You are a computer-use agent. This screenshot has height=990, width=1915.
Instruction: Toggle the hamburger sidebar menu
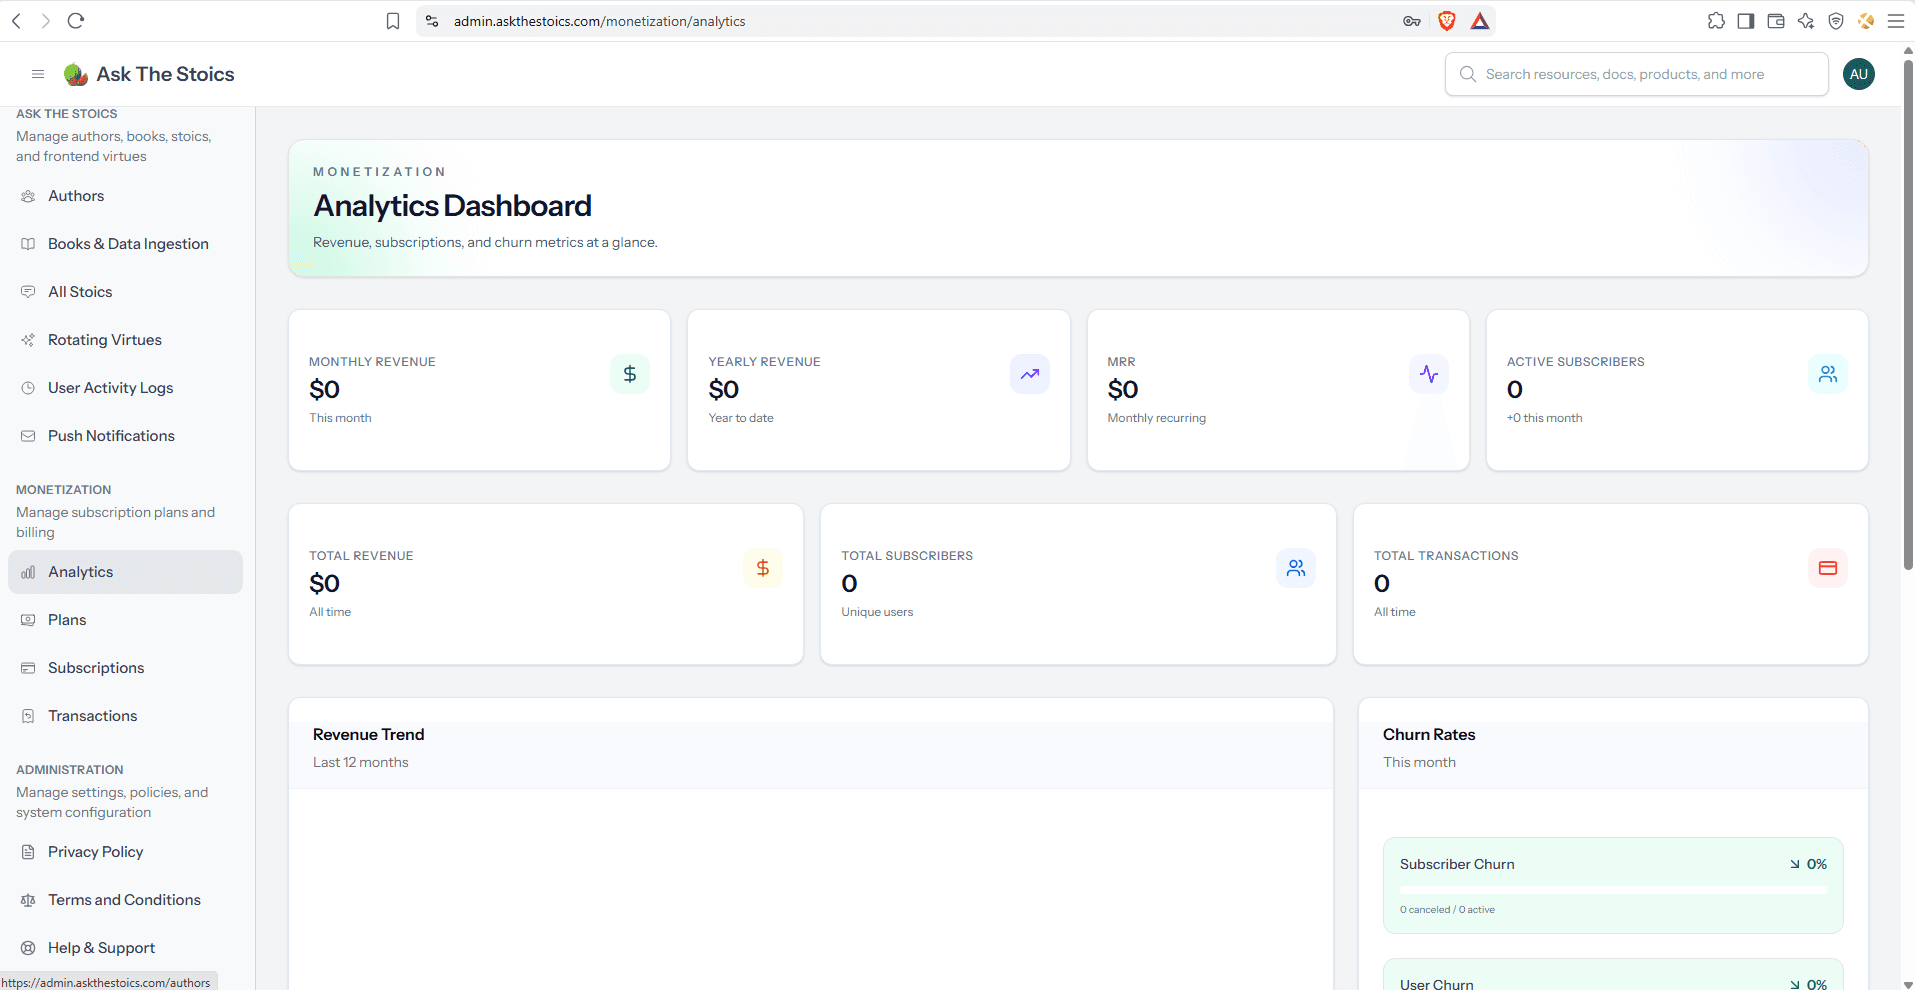38,74
